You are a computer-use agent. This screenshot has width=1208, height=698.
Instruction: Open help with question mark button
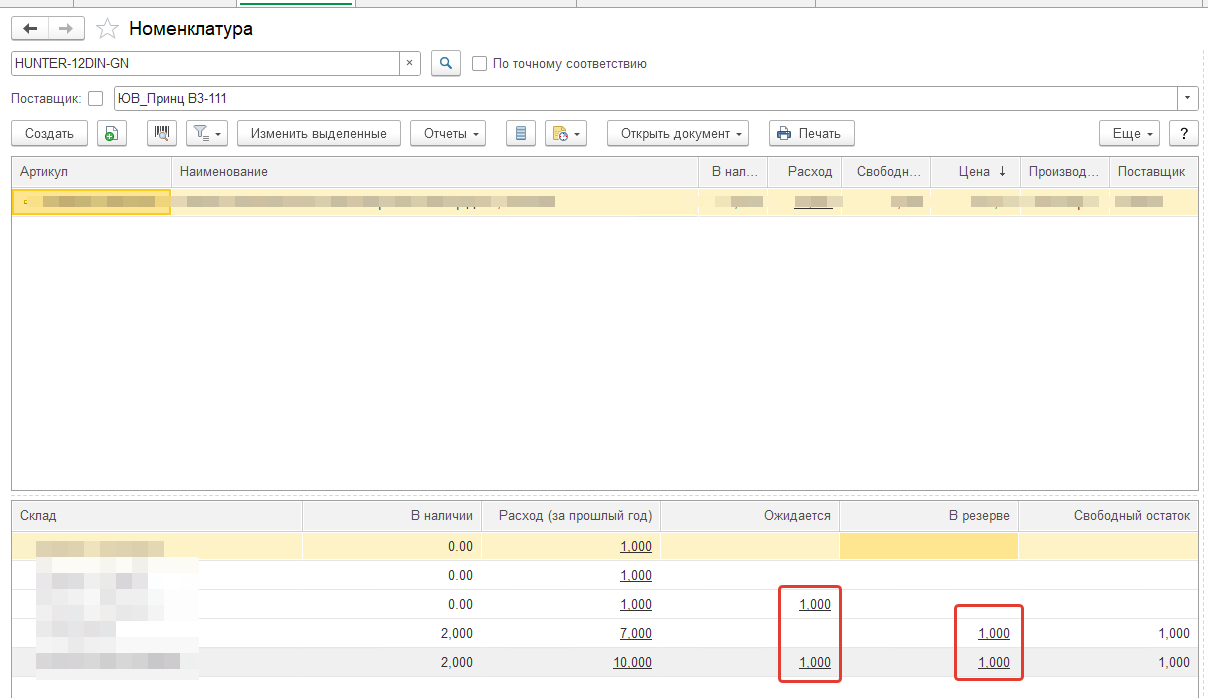(x=1184, y=133)
